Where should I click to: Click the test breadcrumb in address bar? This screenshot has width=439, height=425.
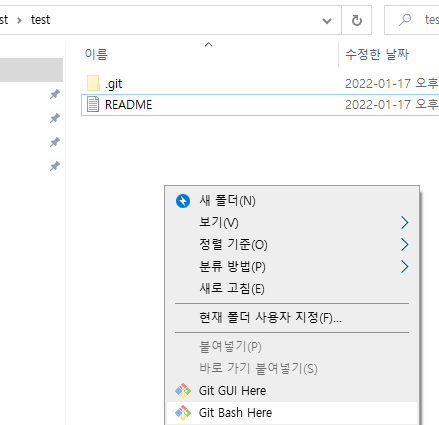[x=40, y=20]
